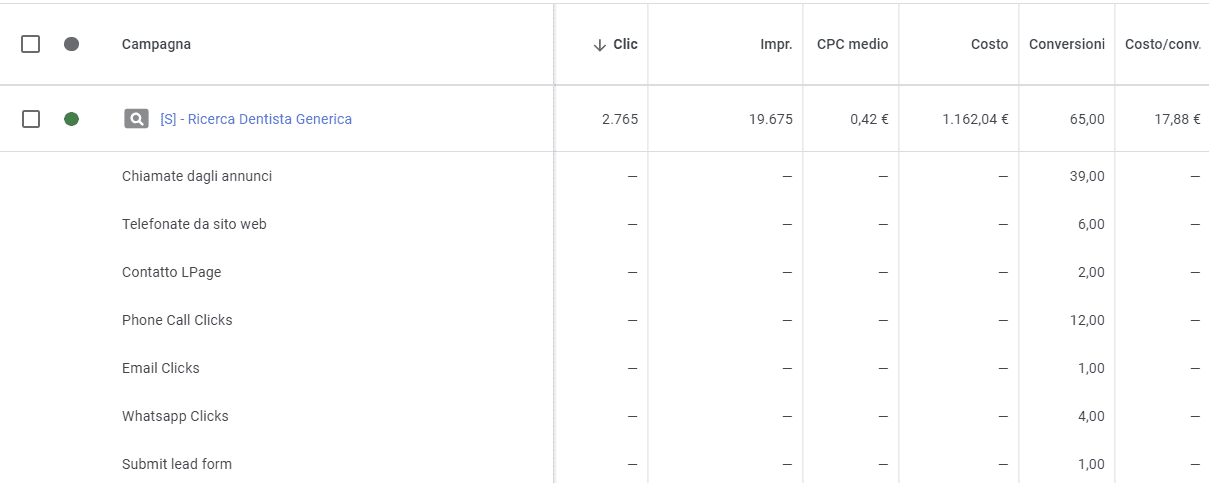The height and width of the screenshot is (483, 1209).
Task: Click the Costo/conv. column header
Action: (1162, 44)
